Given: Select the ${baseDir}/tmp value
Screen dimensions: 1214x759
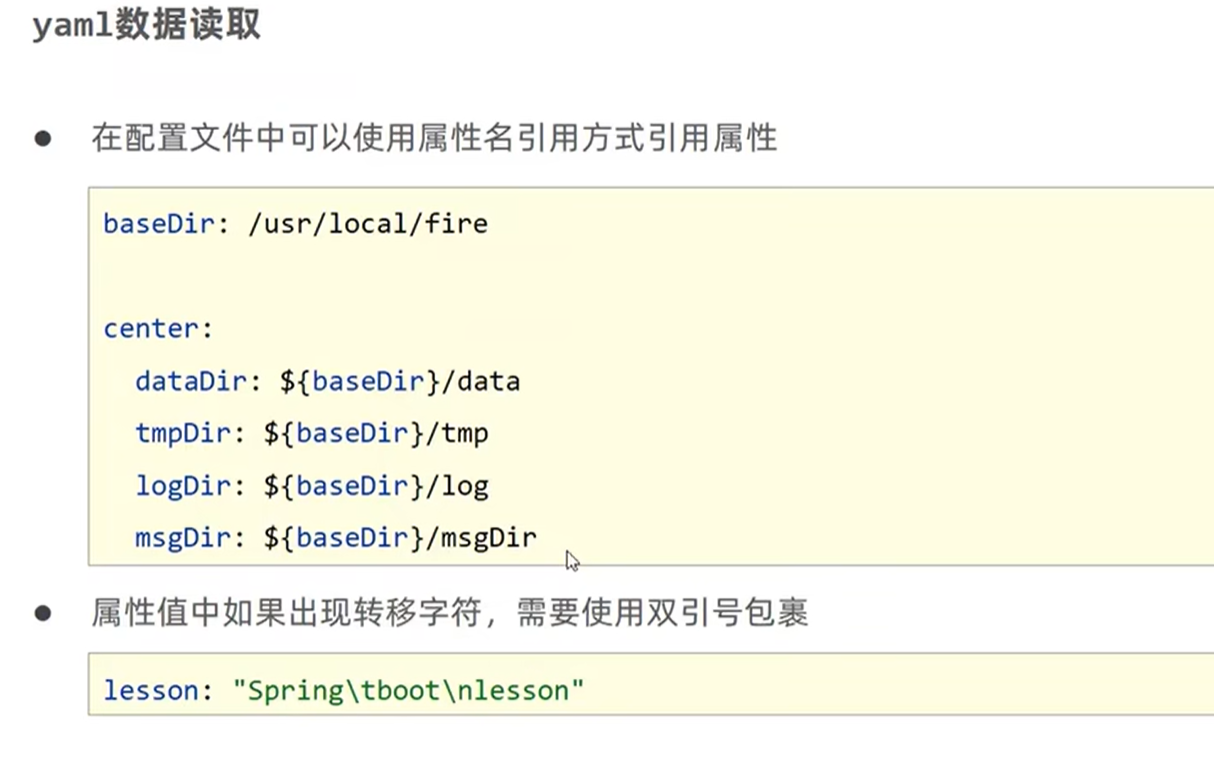Looking at the screenshot, I should coord(376,434).
